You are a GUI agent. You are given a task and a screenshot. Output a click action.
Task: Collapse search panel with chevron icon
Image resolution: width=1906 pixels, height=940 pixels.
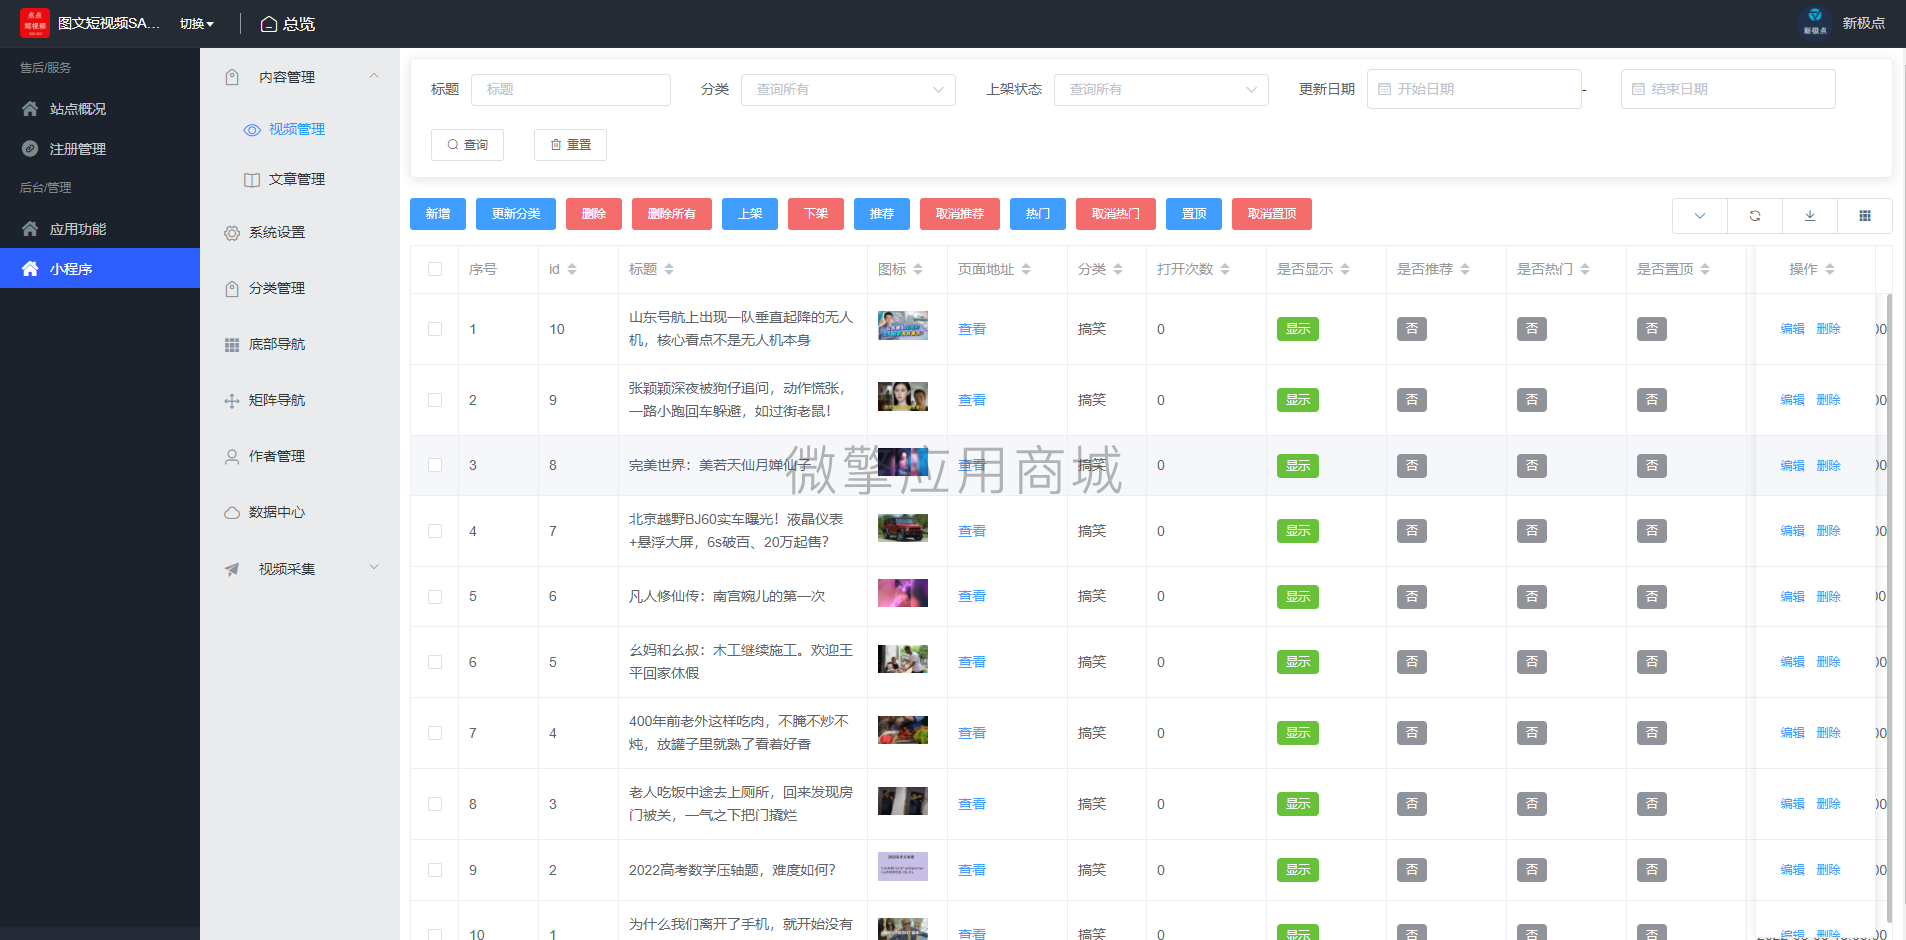pyautogui.click(x=1699, y=215)
